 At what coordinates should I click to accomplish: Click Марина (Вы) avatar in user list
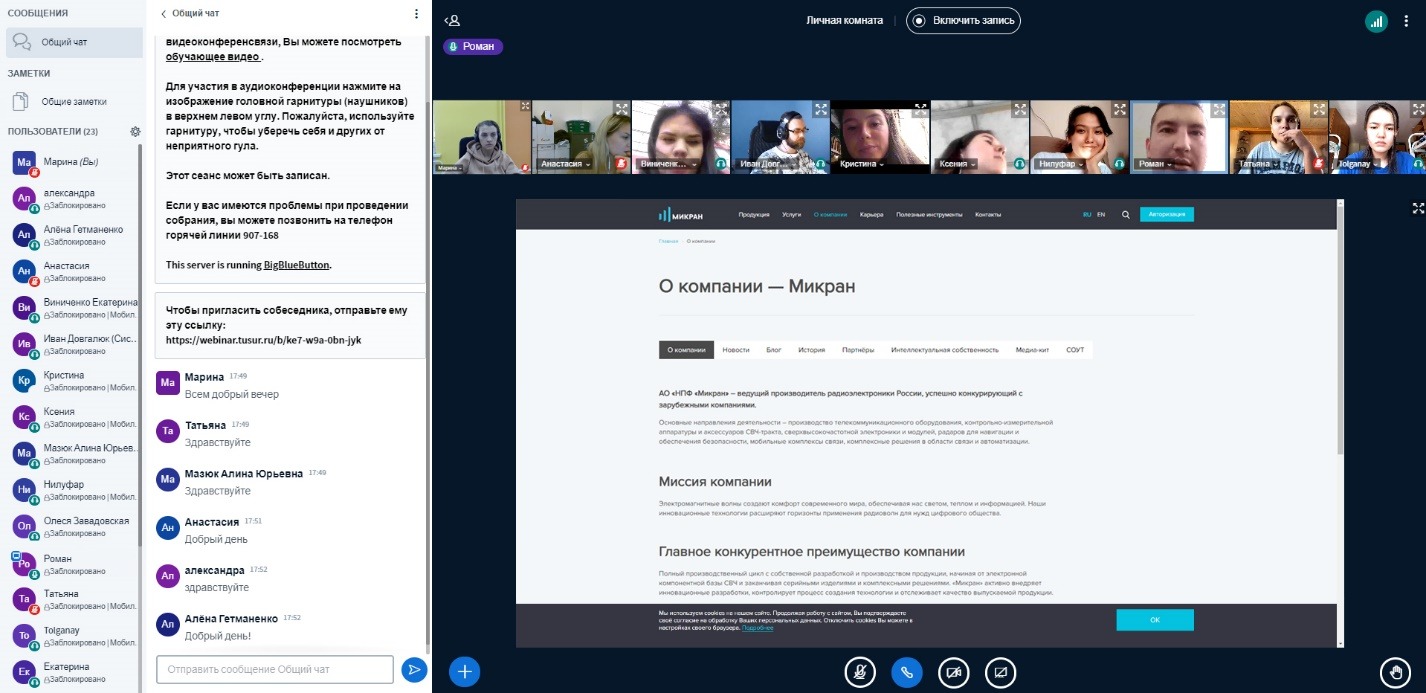(x=25, y=162)
